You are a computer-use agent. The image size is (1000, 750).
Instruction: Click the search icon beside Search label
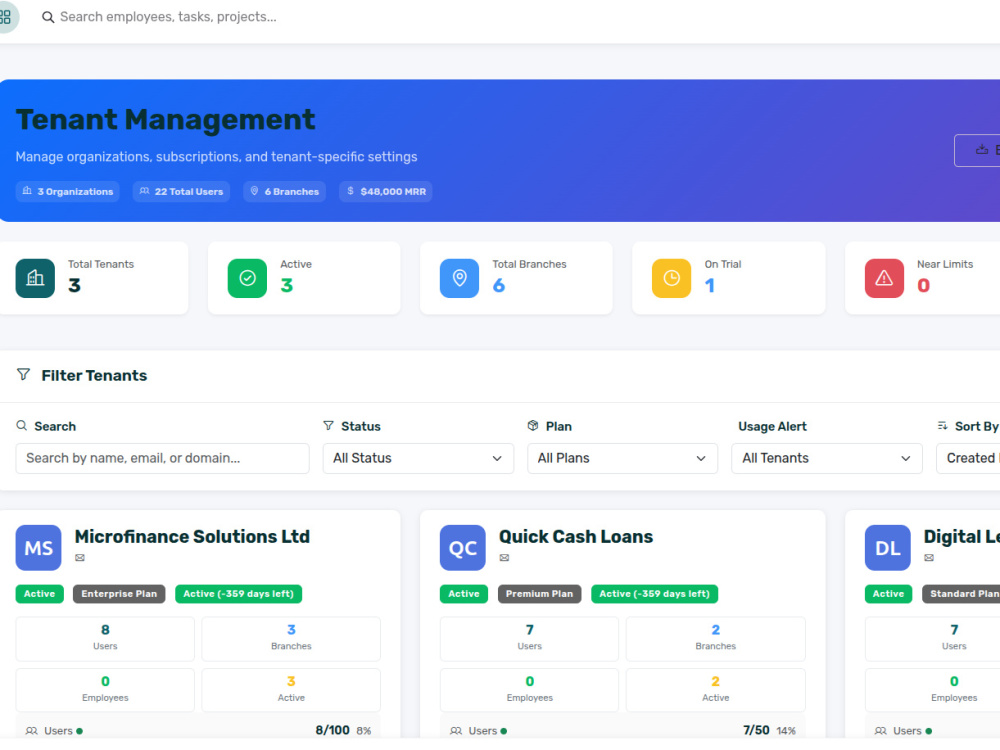click(22, 425)
